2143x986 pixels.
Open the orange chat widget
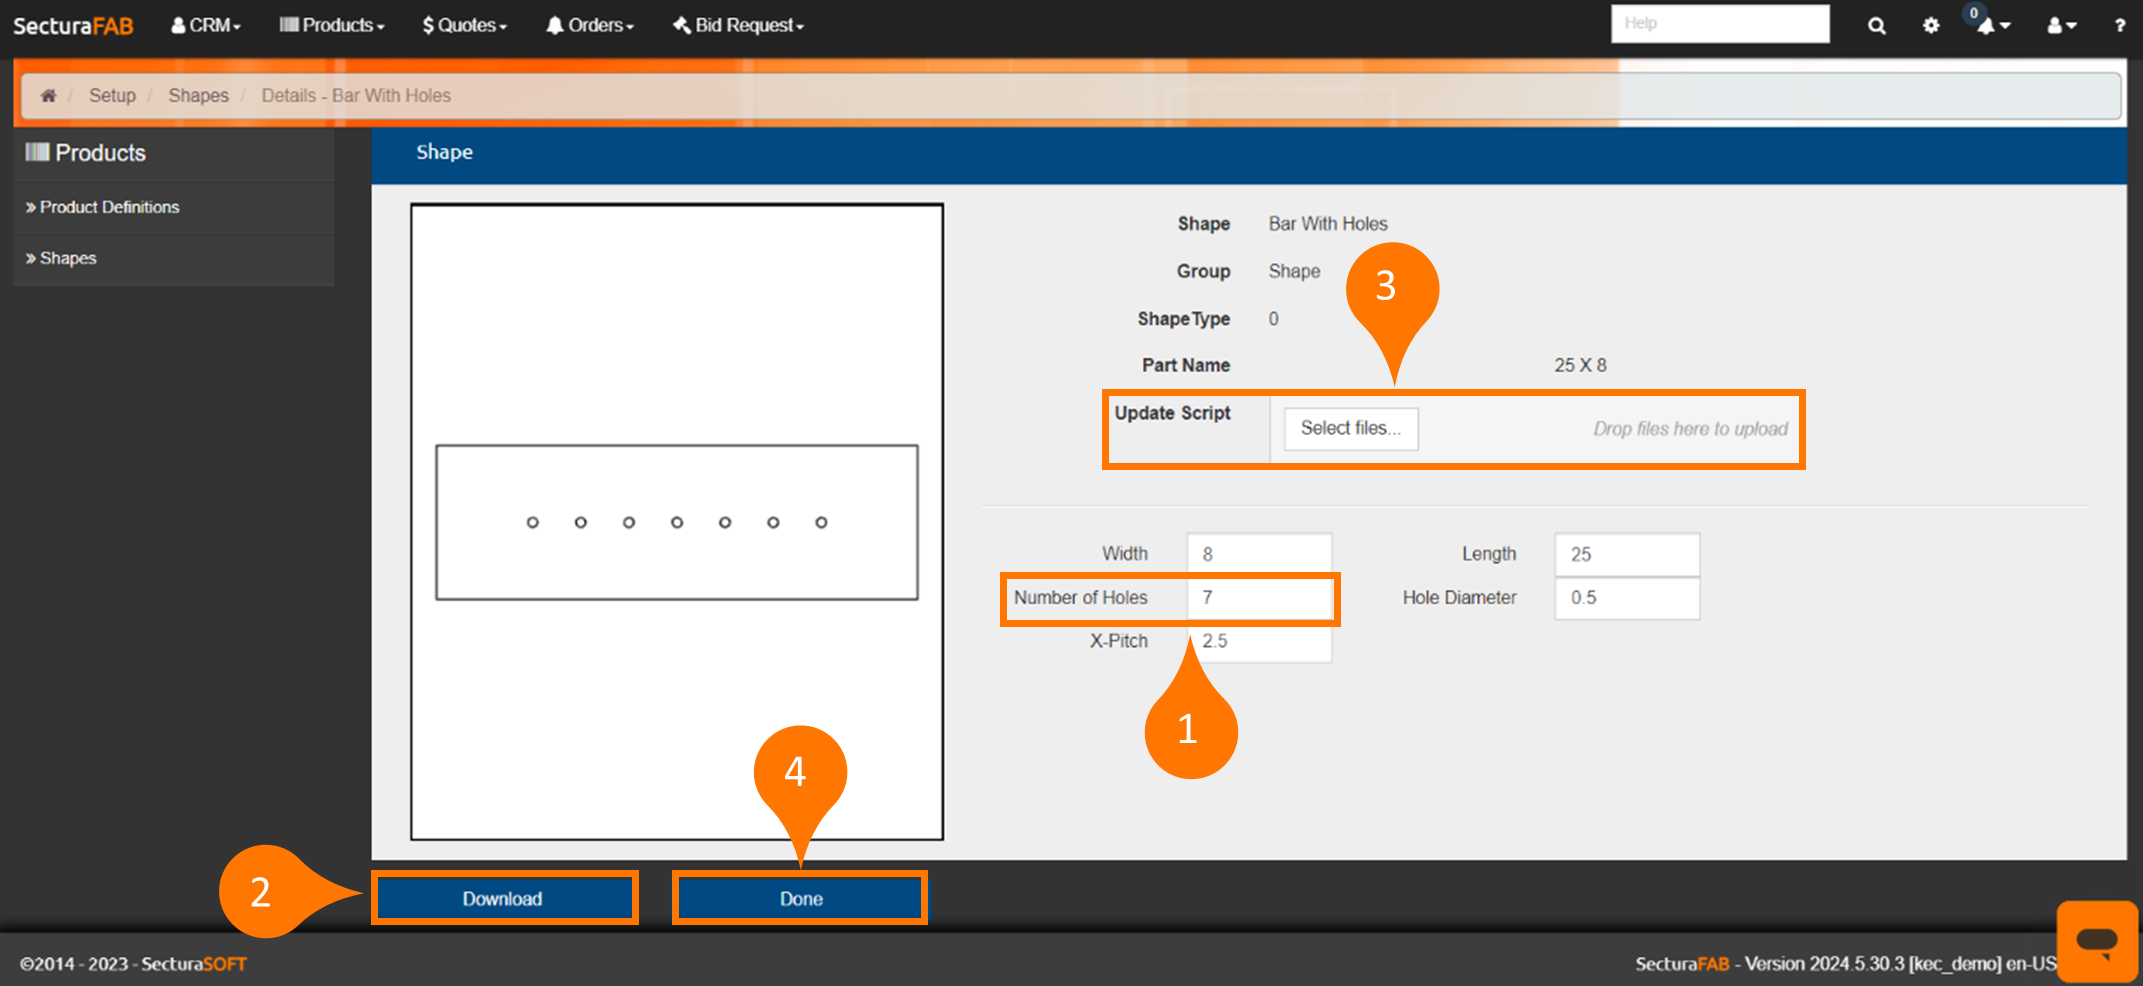tap(2096, 940)
